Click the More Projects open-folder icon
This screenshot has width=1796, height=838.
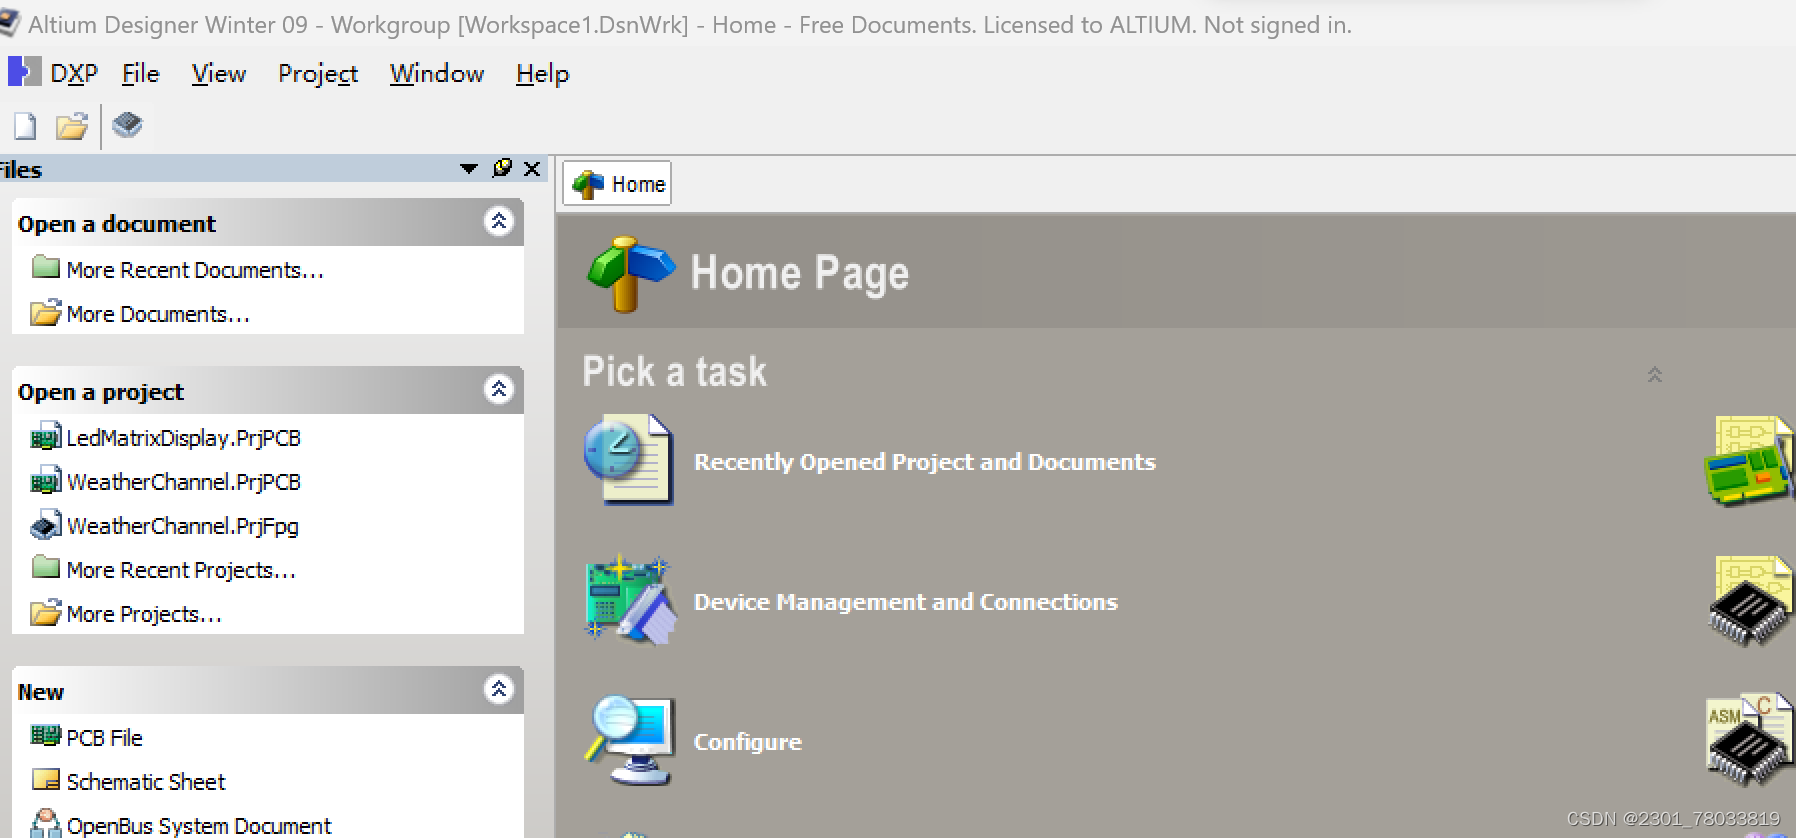(46, 613)
